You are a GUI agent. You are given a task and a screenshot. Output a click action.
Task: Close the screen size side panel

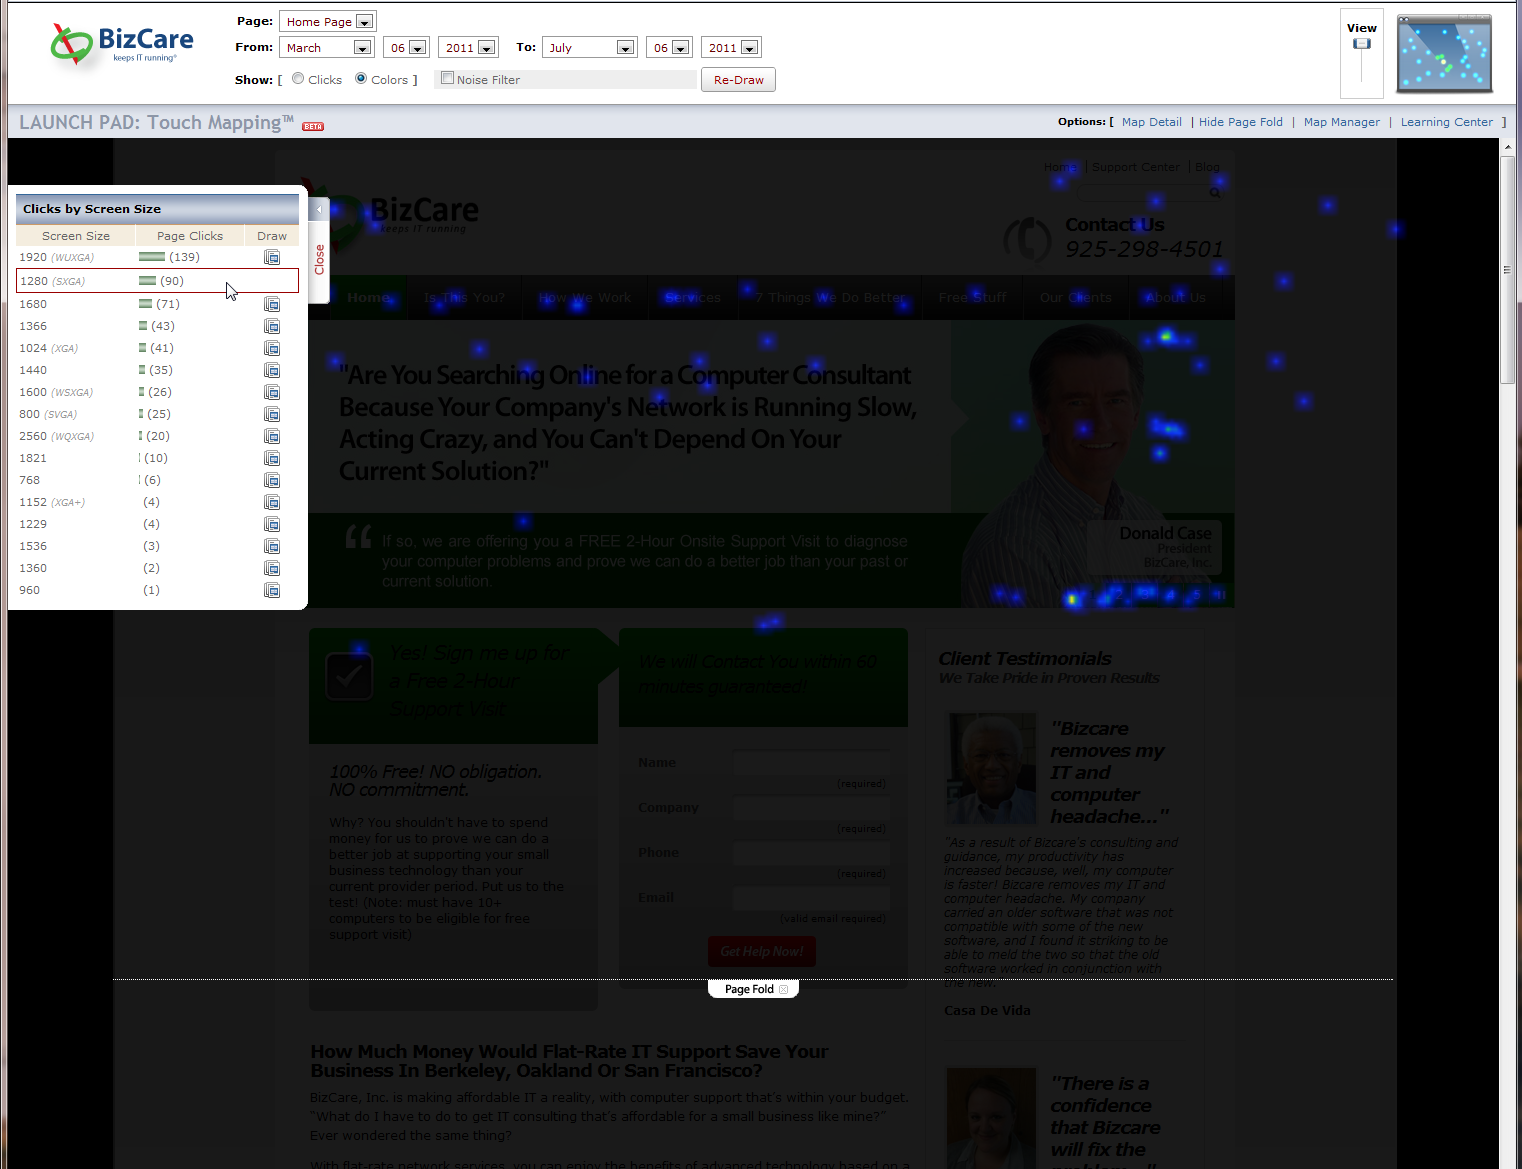point(319,259)
